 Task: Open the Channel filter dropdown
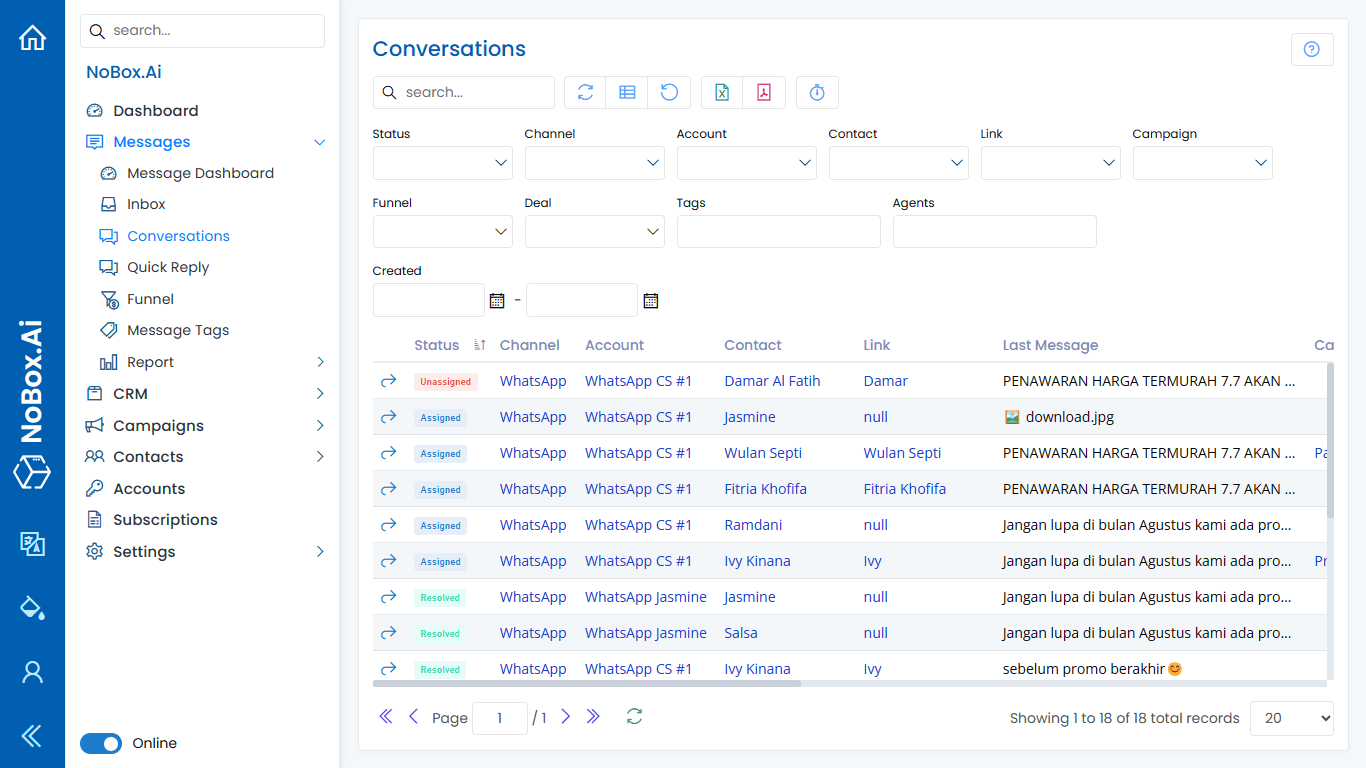(x=594, y=163)
